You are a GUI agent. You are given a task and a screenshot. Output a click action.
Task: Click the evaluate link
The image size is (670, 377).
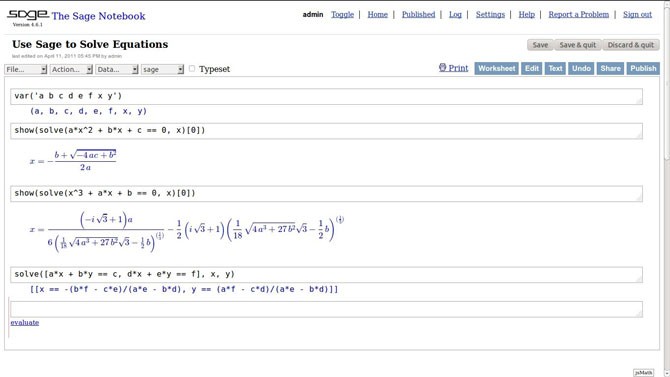[25, 322]
